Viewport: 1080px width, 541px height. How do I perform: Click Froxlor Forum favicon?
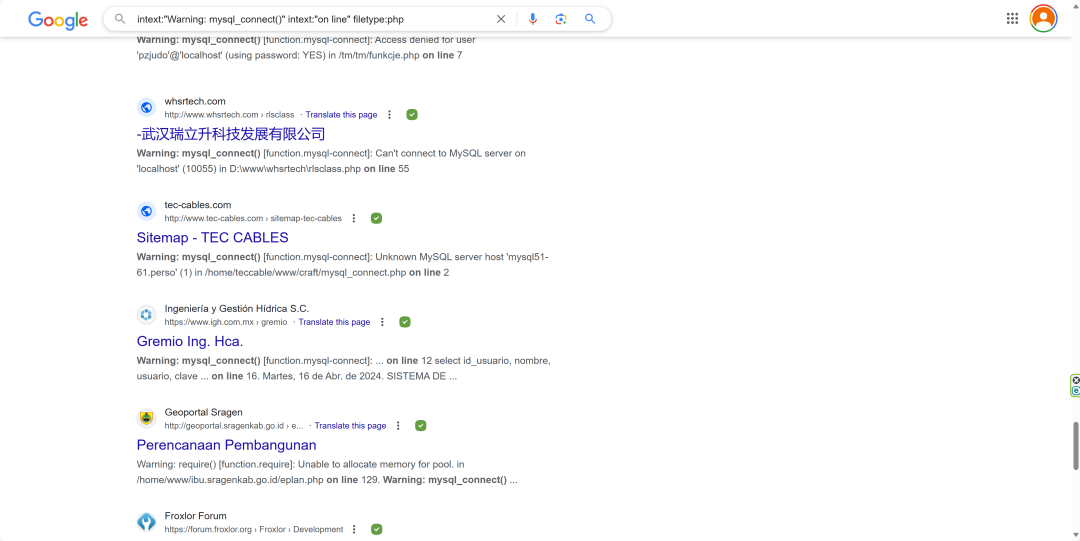point(146,522)
